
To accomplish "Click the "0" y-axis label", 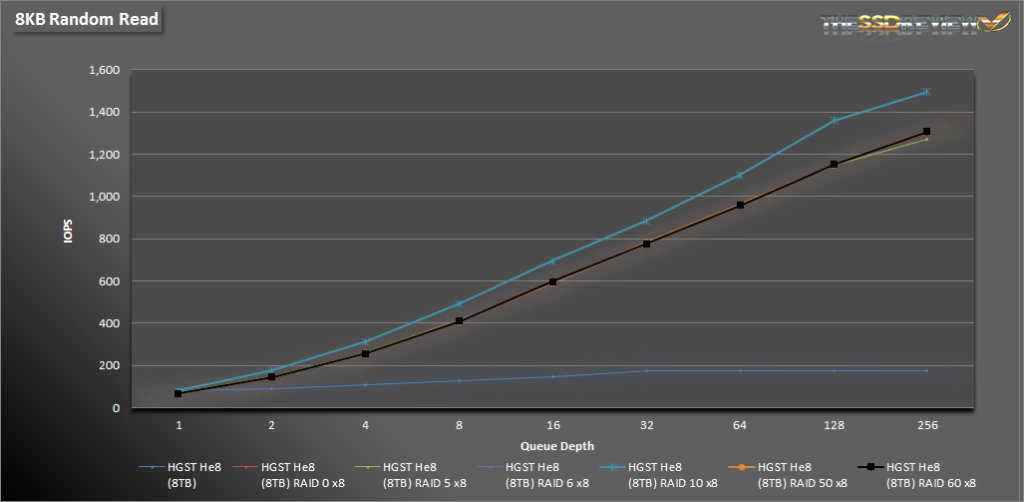I will click(x=117, y=408).
